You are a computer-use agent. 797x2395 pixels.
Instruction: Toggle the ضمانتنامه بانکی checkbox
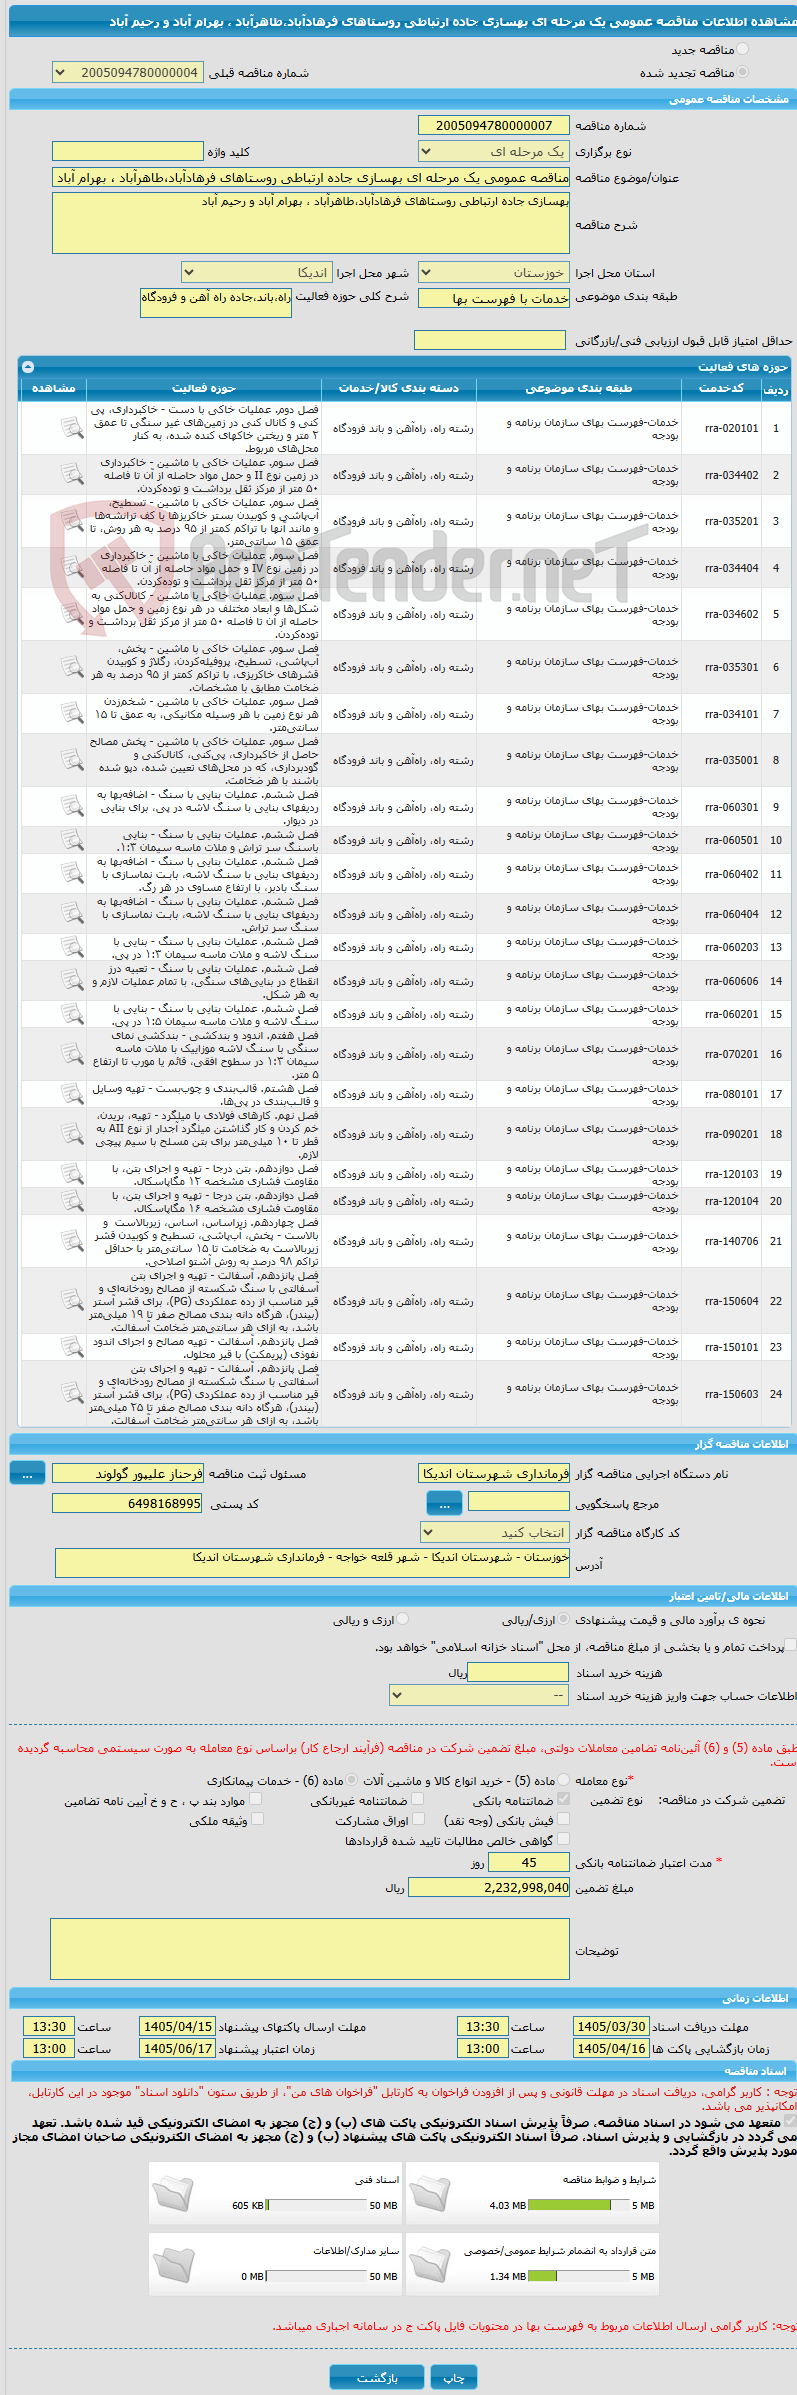tap(563, 1799)
